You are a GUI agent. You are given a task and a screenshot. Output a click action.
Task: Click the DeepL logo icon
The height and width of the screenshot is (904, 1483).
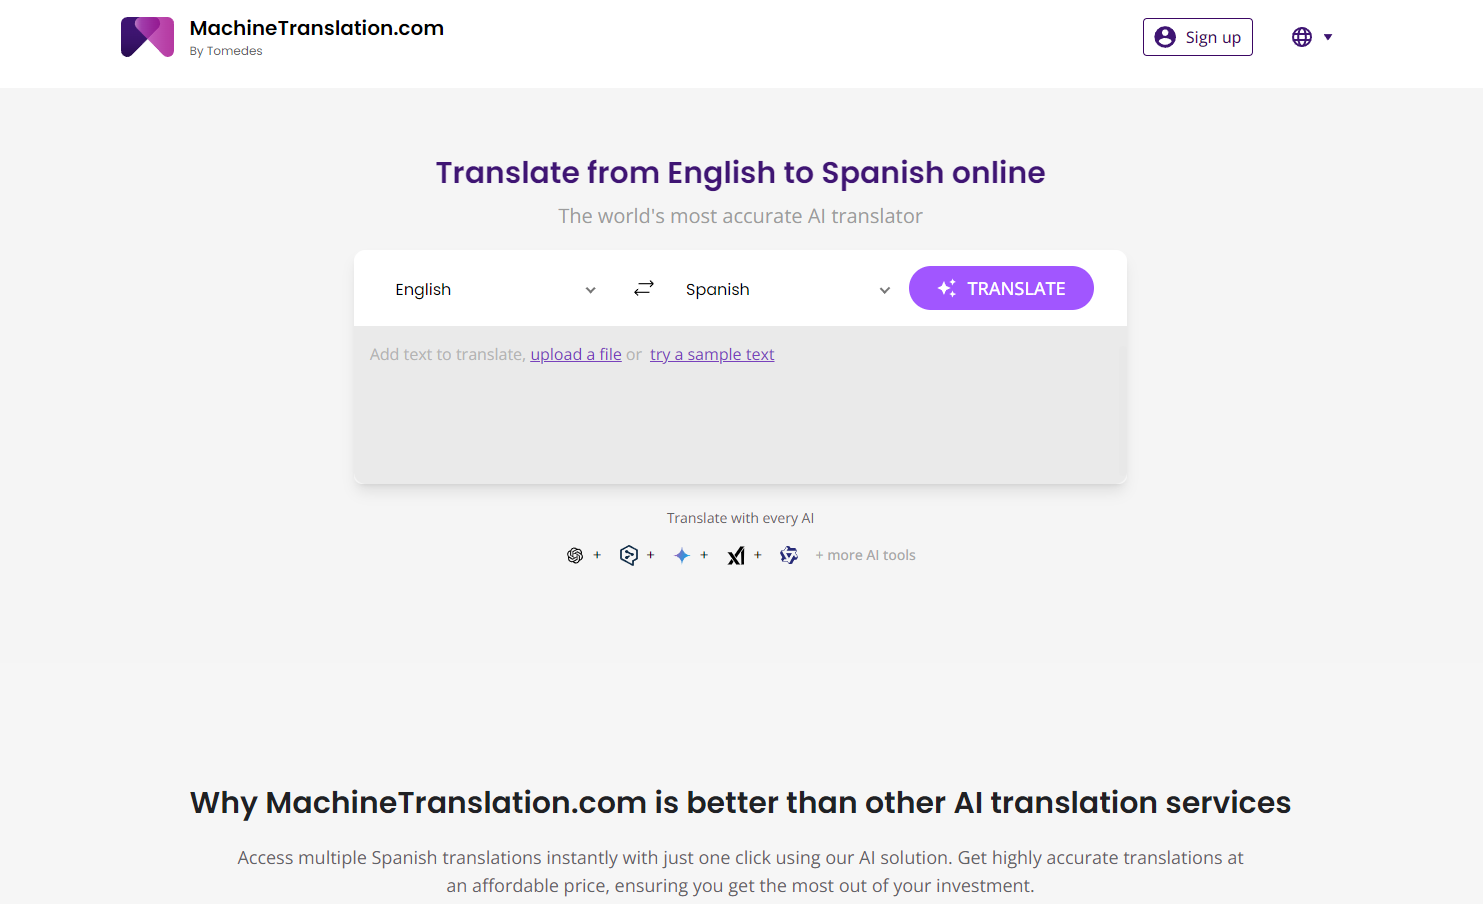click(628, 555)
